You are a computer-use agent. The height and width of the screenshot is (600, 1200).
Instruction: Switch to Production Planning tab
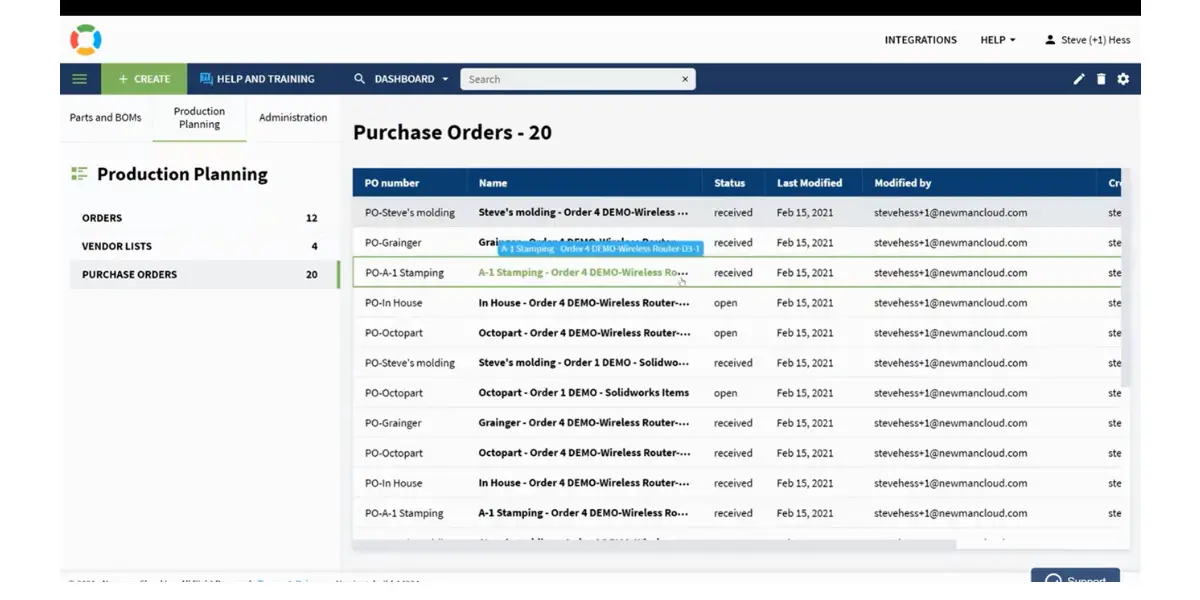(x=199, y=118)
